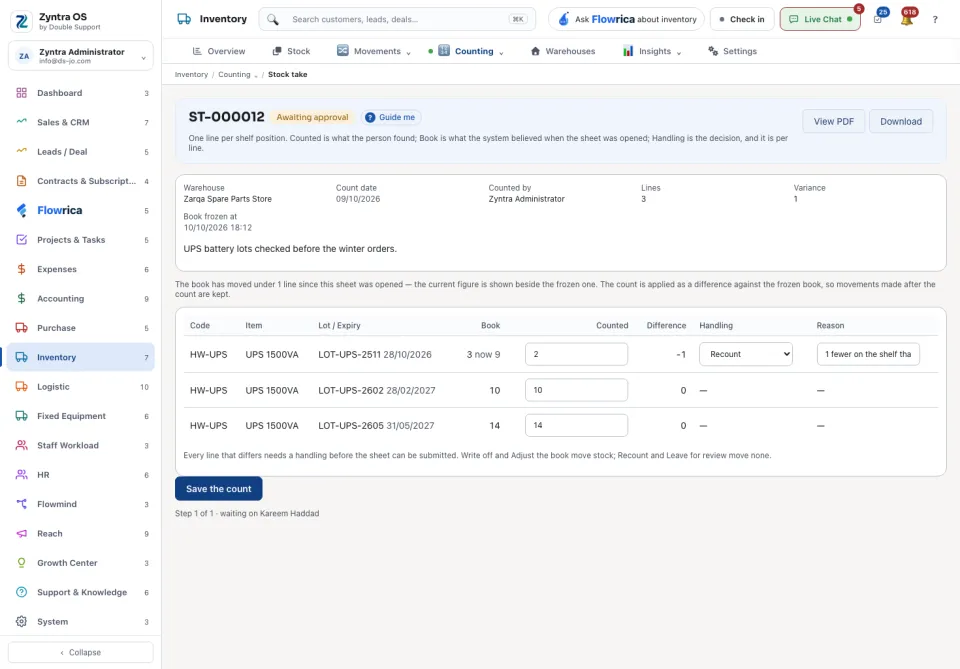
Task: Go to Growth Center
Action: [x=81, y=563]
